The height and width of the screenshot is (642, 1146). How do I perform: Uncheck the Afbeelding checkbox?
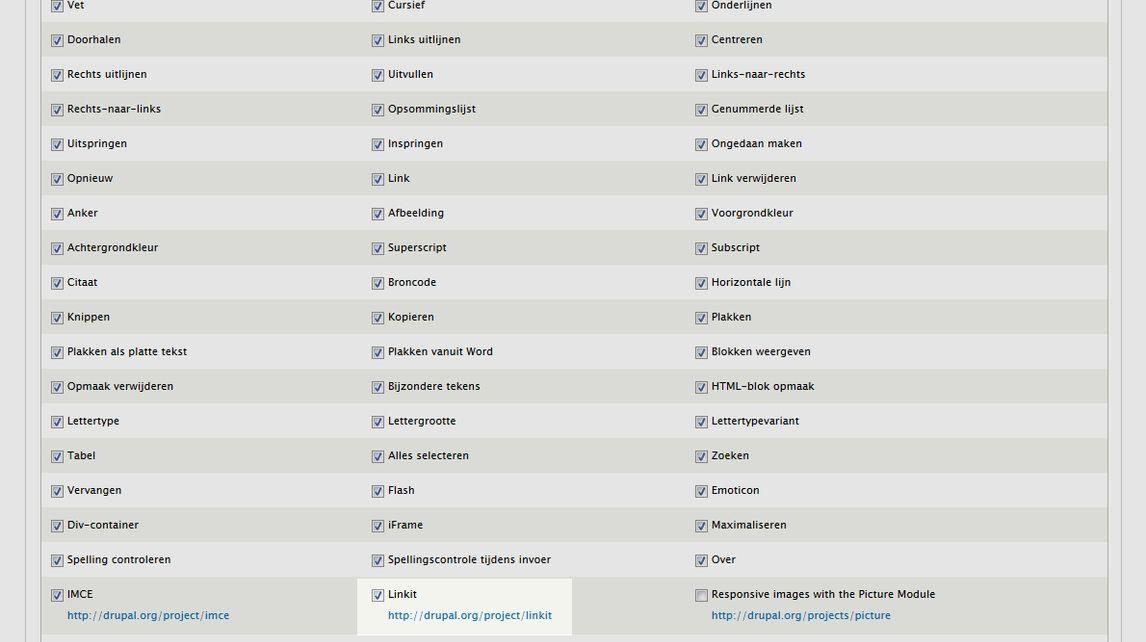[x=378, y=214]
